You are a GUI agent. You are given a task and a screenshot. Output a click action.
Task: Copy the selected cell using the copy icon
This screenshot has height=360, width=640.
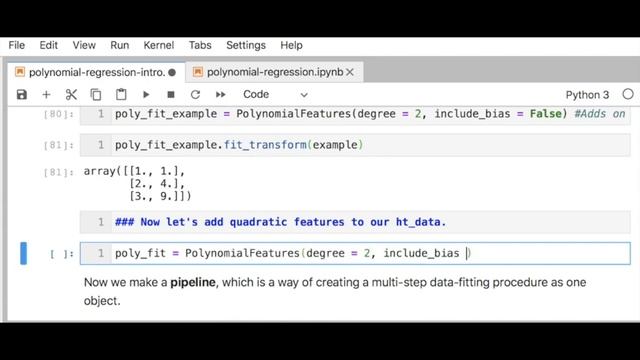(x=96, y=95)
